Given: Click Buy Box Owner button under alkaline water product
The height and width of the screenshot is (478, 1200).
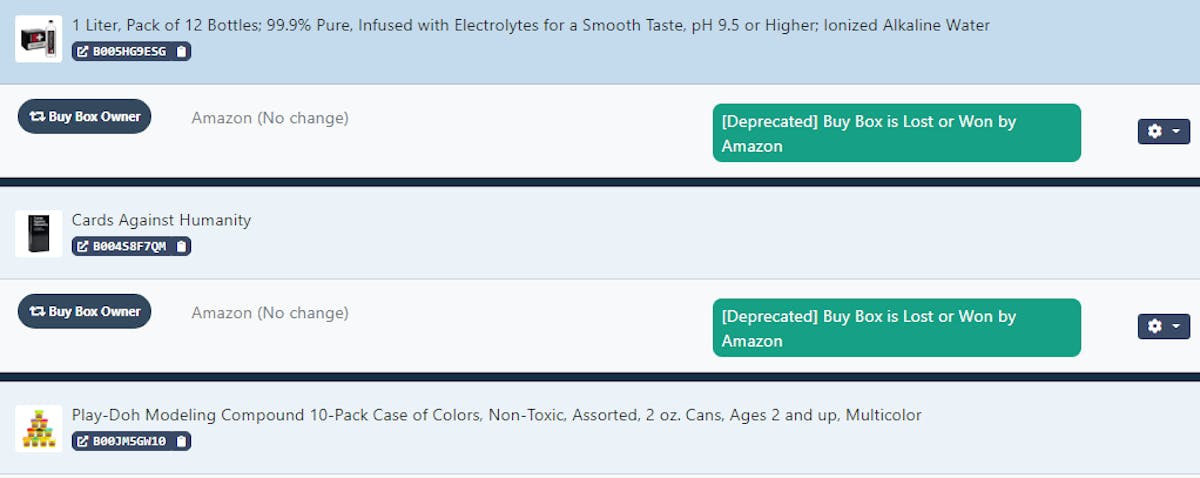Looking at the screenshot, I should point(84,116).
